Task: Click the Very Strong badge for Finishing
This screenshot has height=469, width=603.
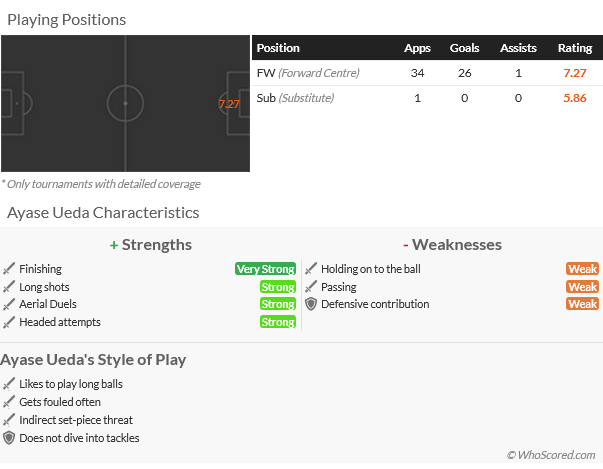Action: coord(265,269)
